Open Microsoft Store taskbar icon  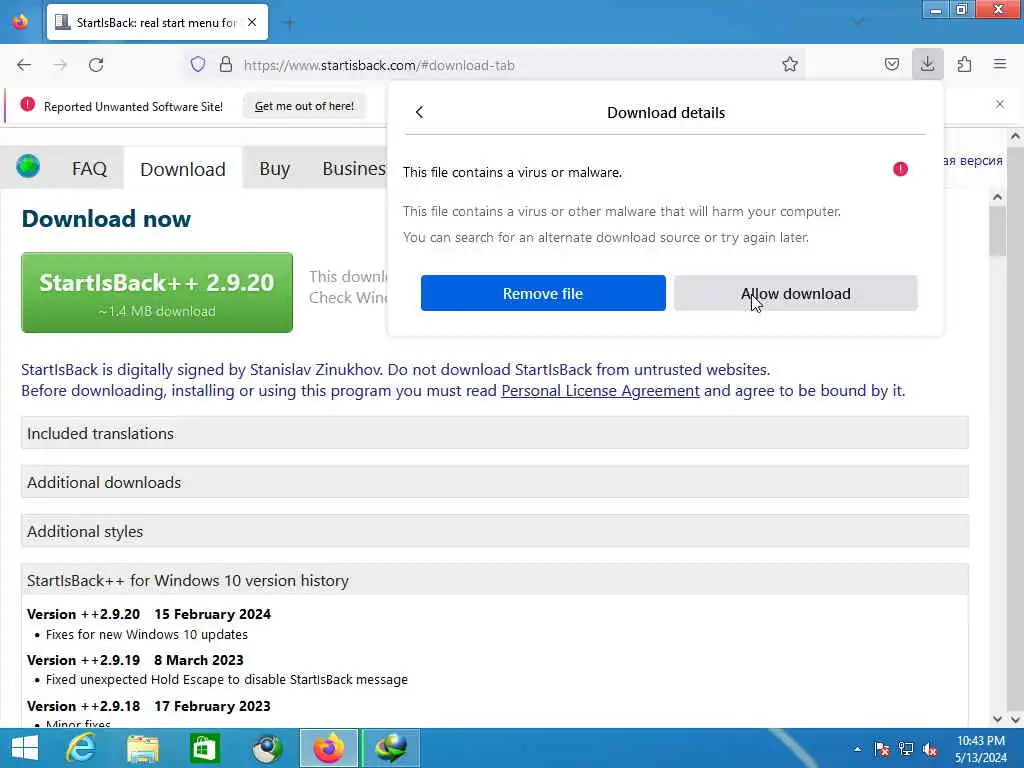point(204,748)
